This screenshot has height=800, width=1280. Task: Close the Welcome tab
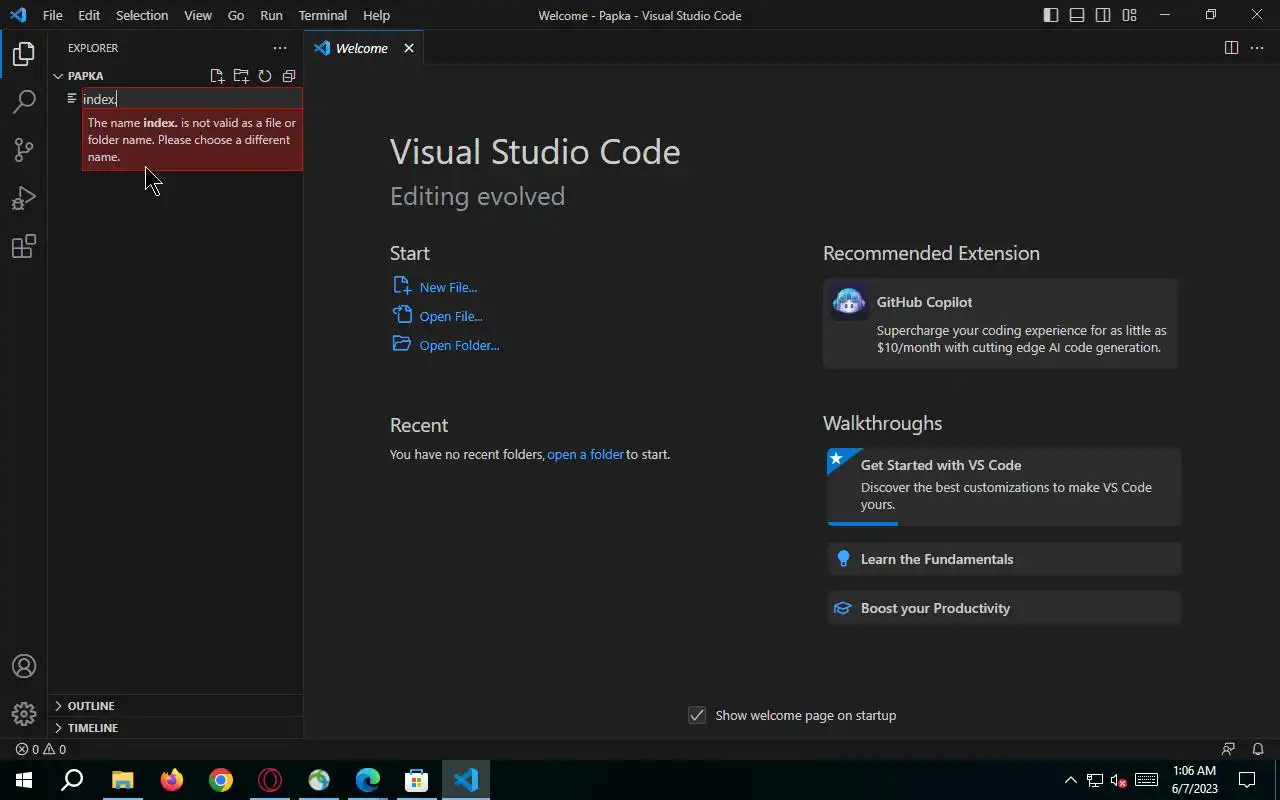(409, 48)
